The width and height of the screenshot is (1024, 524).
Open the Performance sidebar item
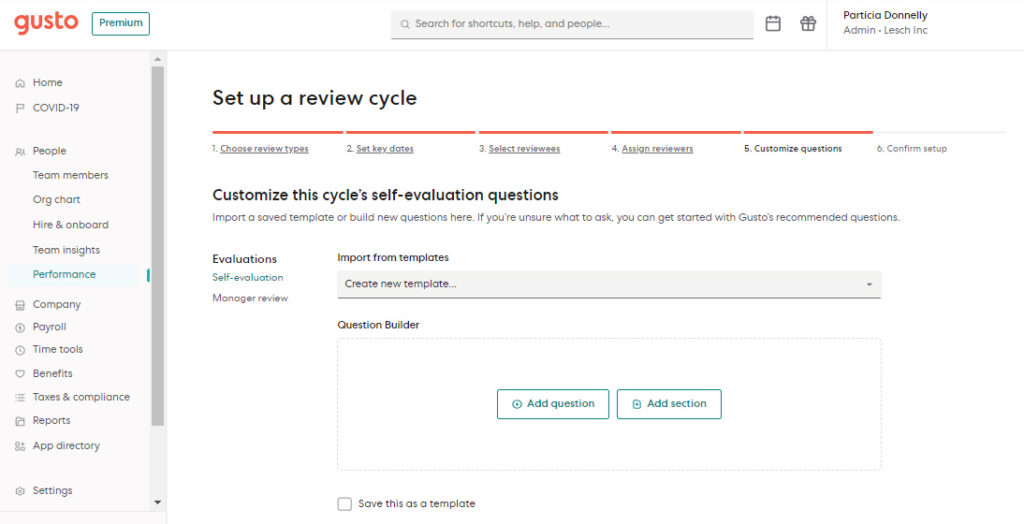64,274
